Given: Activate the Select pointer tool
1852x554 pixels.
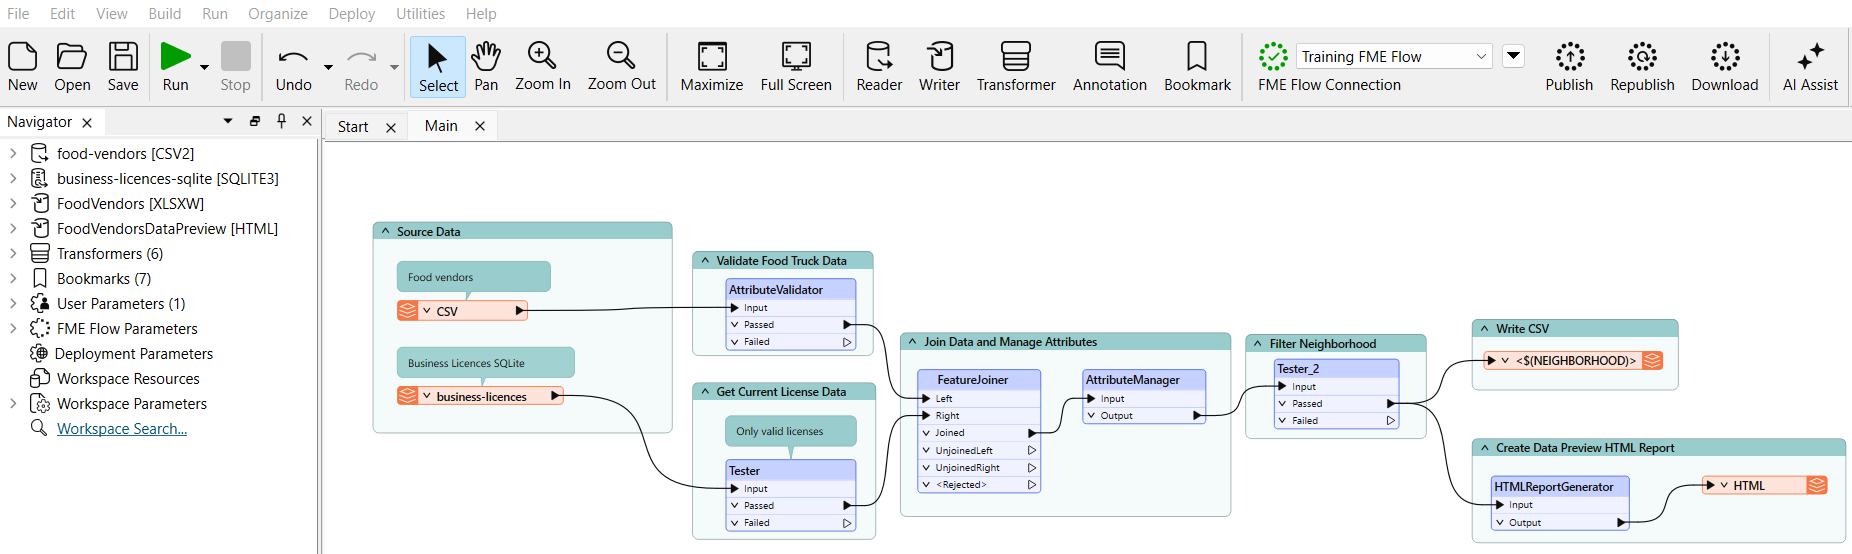Looking at the screenshot, I should (438, 66).
